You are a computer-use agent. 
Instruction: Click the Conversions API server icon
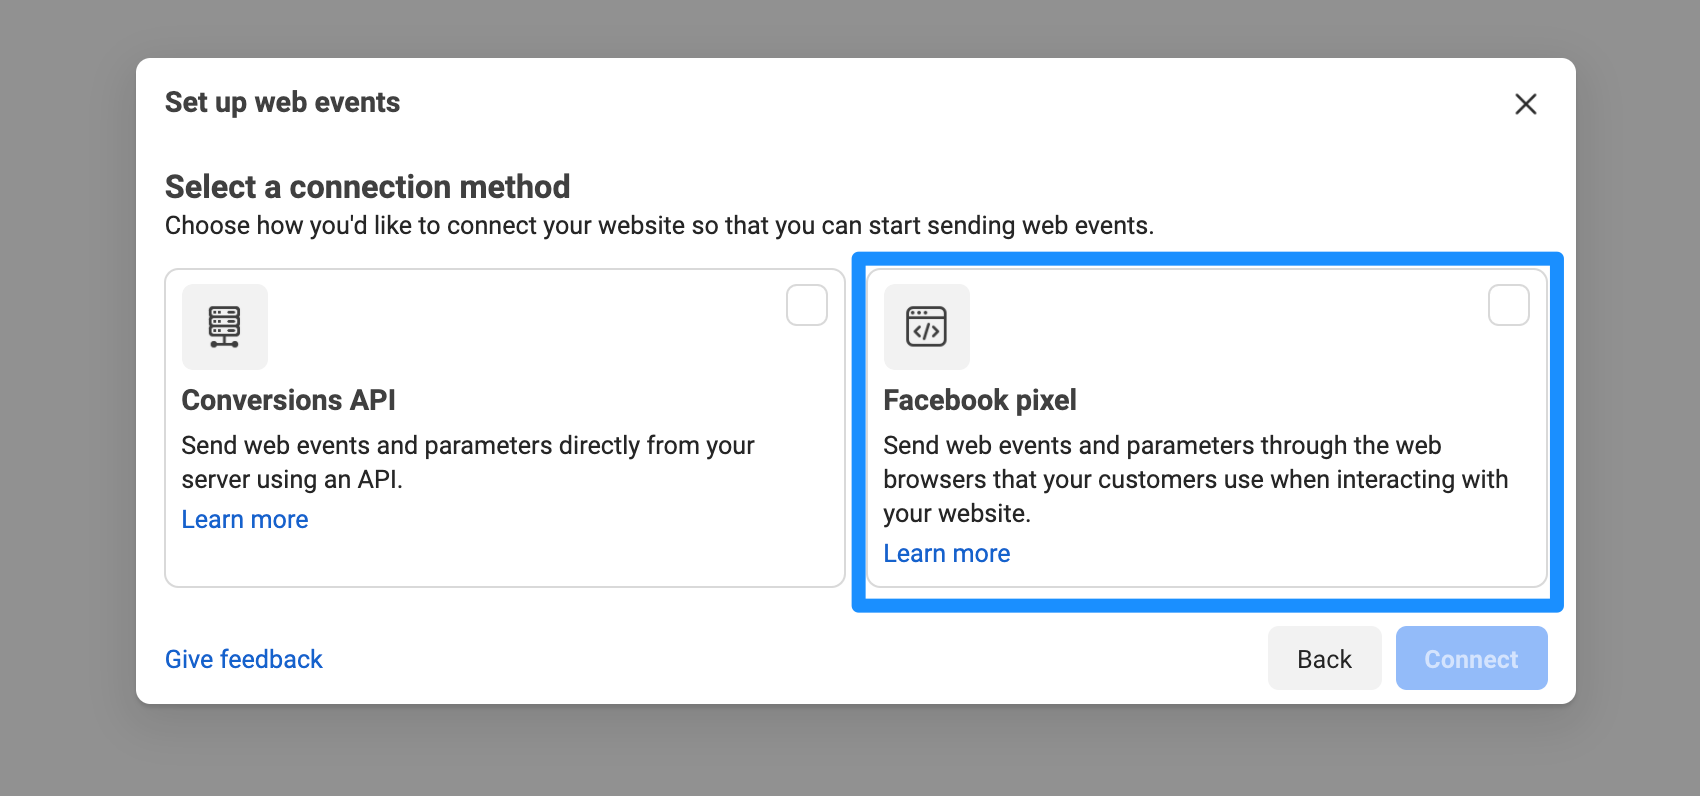[225, 327]
